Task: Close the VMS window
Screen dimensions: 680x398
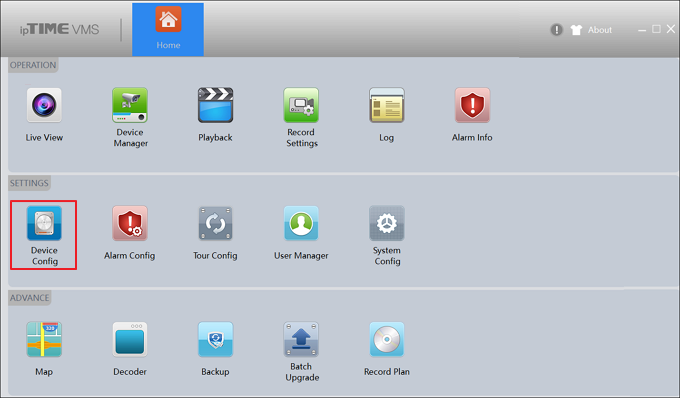Action: coord(671,29)
